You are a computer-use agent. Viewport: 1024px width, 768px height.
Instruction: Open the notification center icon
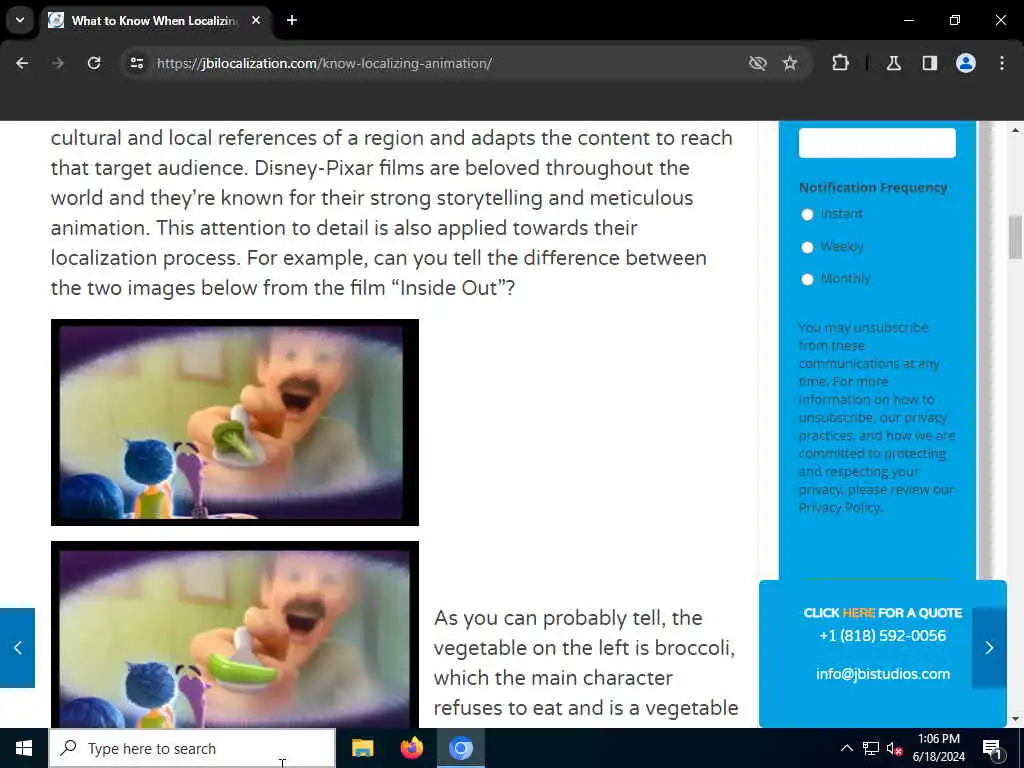point(992,748)
